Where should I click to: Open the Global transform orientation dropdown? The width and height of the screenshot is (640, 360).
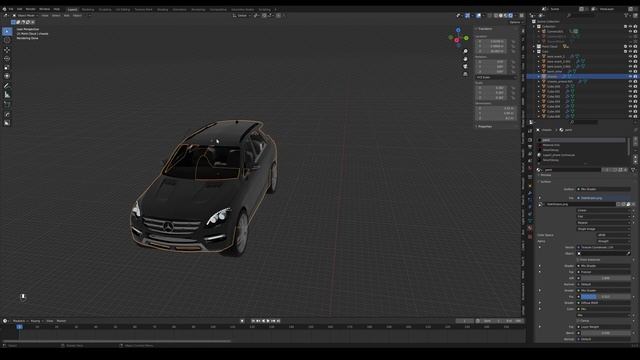242,16
